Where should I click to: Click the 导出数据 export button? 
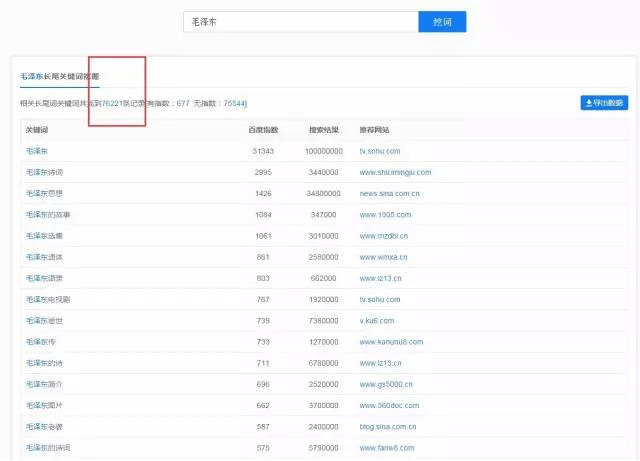point(604,102)
